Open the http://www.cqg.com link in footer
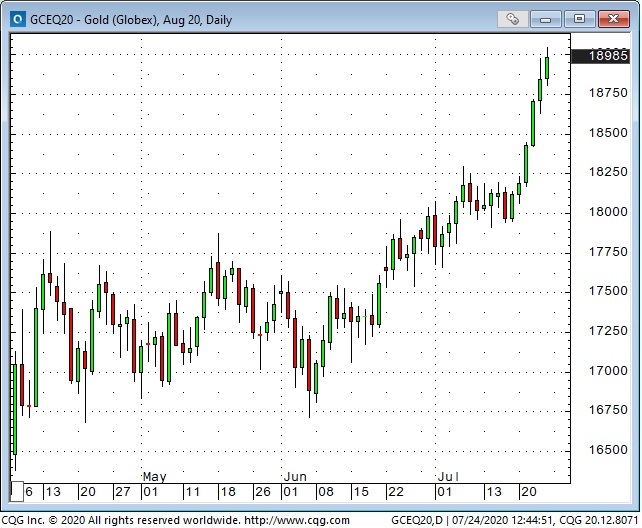 point(297,520)
